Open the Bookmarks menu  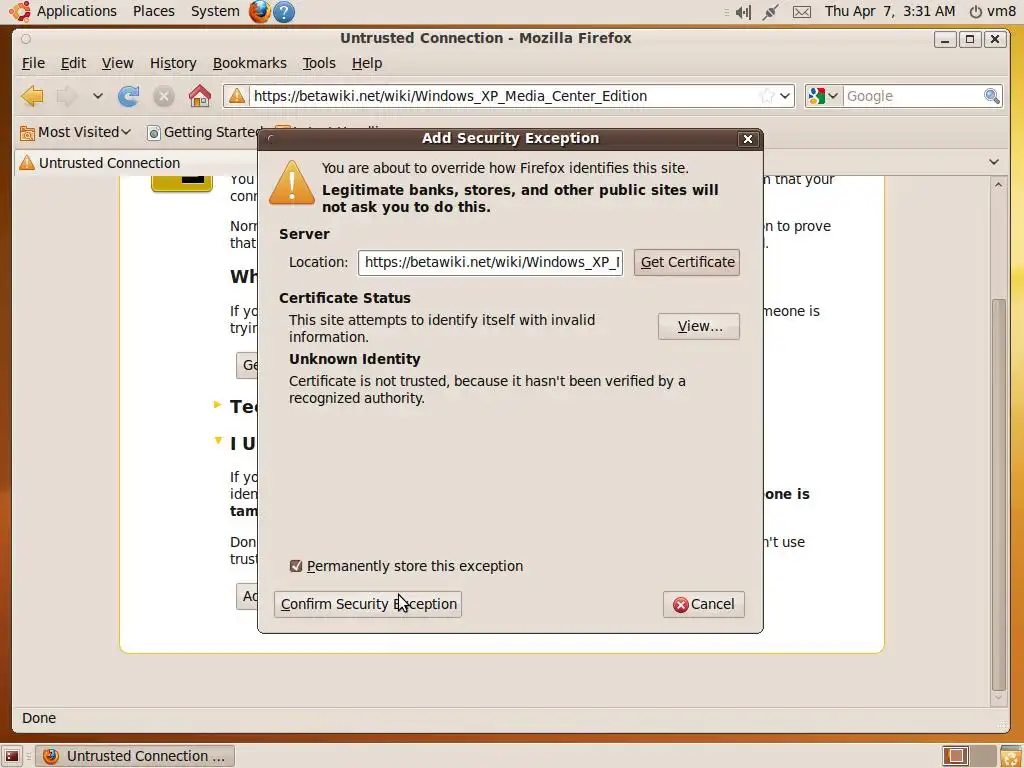click(x=249, y=63)
